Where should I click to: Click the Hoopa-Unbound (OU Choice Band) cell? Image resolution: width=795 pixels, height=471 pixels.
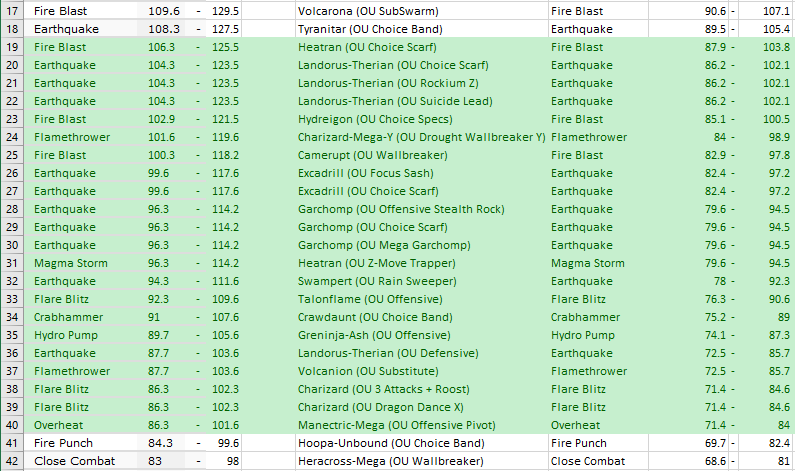(420, 443)
